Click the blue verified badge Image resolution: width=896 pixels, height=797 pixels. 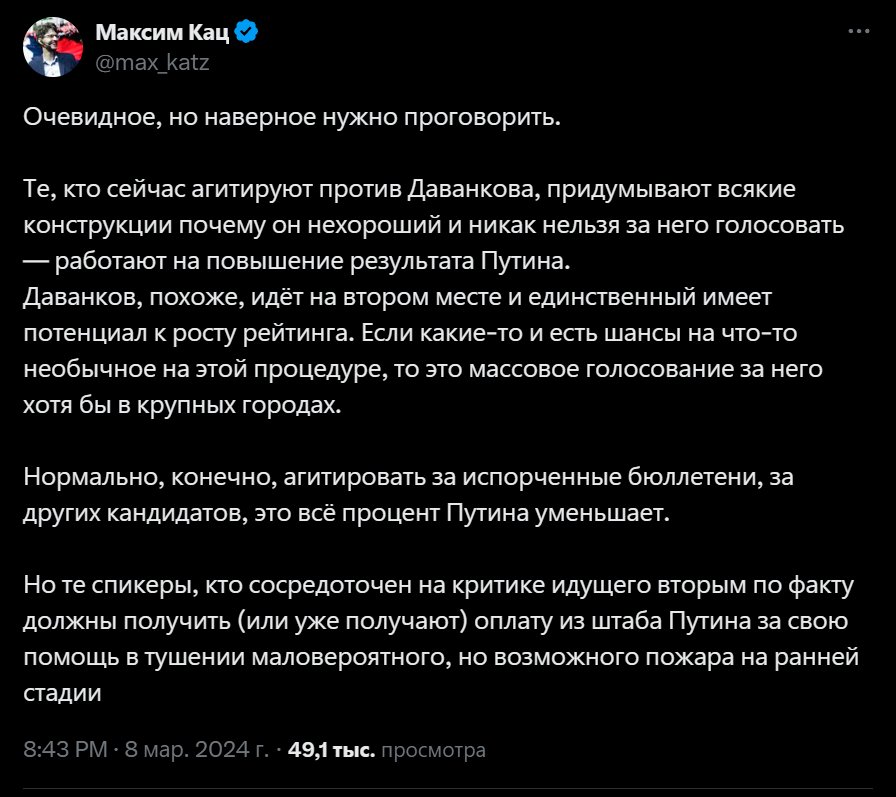point(247,33)
